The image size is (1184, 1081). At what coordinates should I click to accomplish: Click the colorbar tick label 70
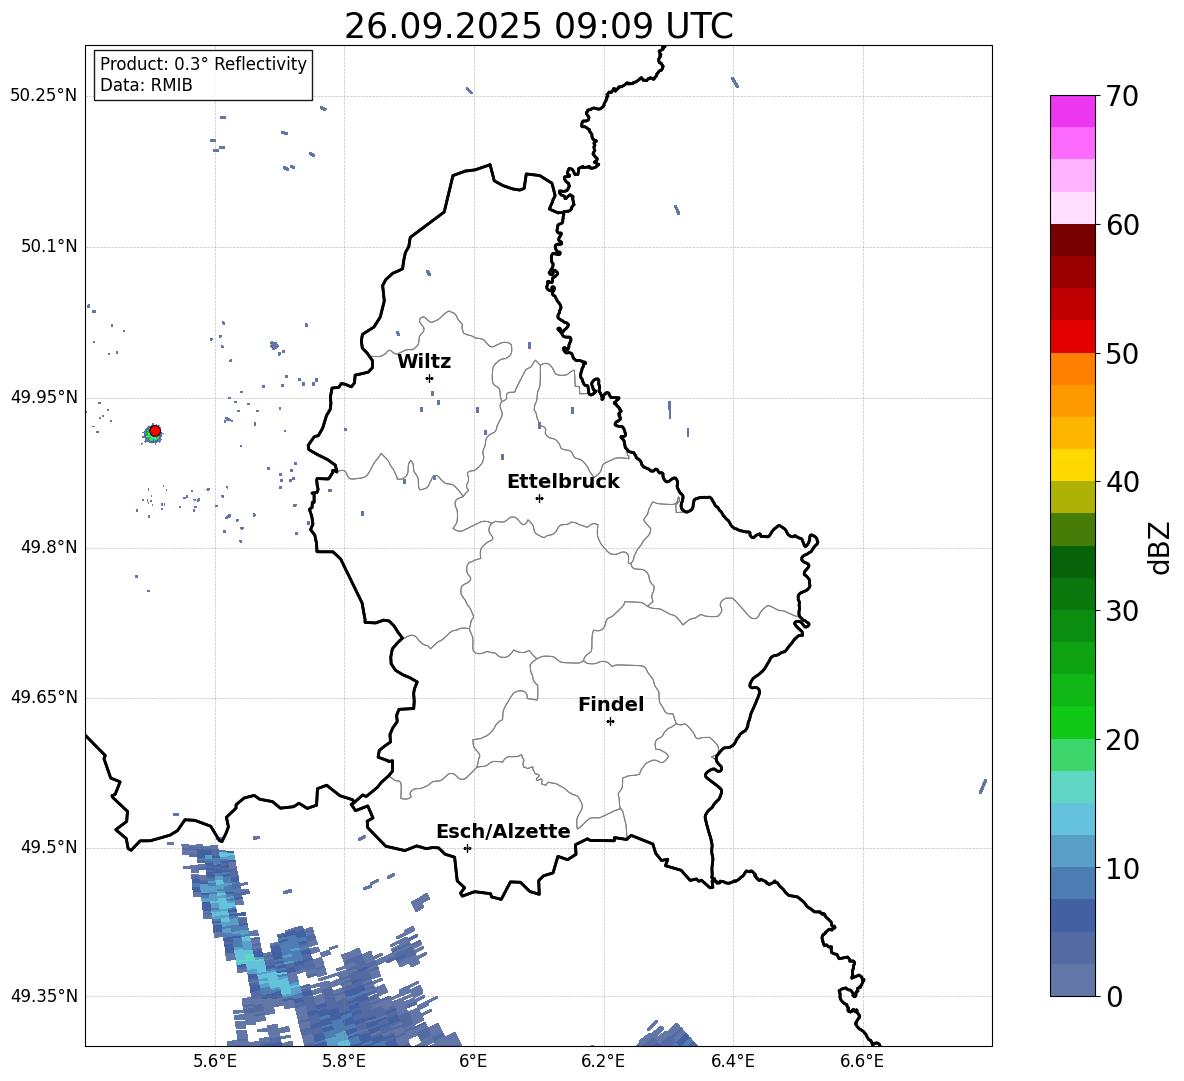tap(1122, 96)
